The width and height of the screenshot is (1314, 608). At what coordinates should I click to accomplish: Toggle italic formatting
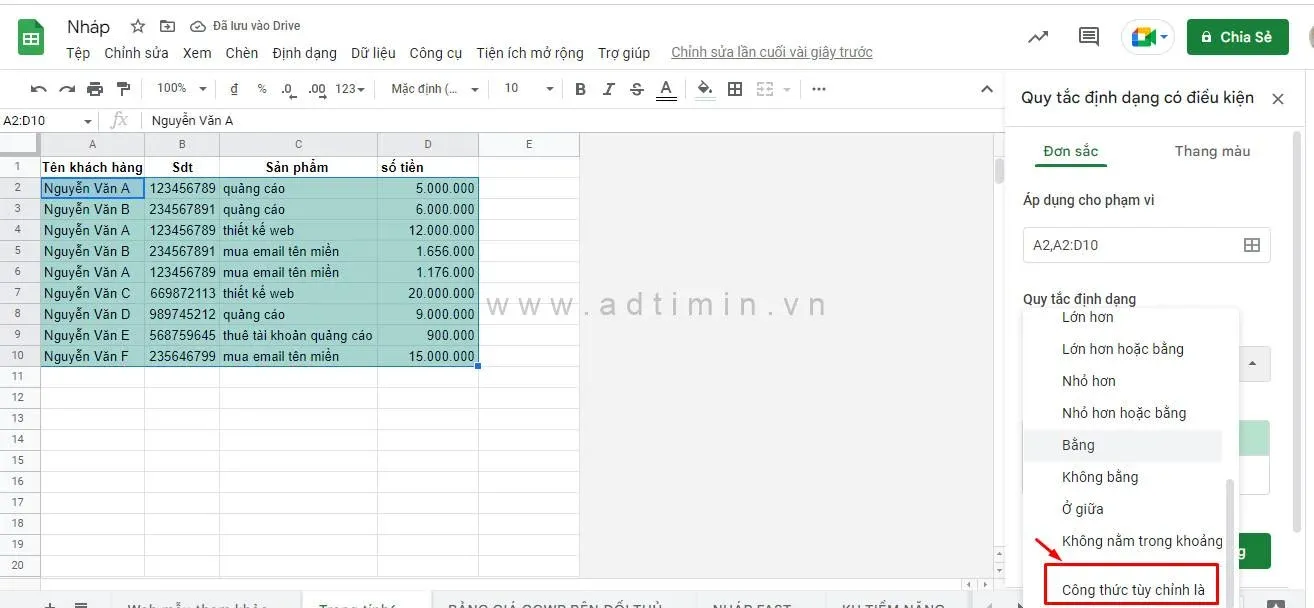click(608, 89)
